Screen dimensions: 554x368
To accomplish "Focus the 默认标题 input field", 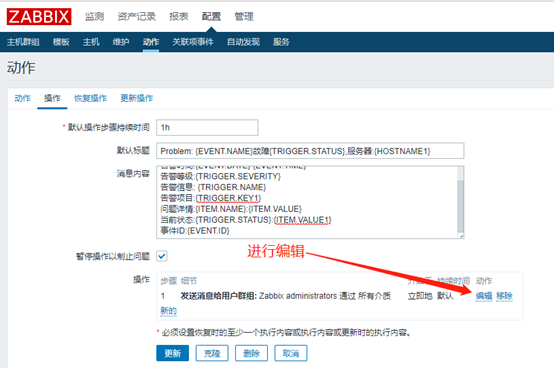I will (x=310, y=151).
